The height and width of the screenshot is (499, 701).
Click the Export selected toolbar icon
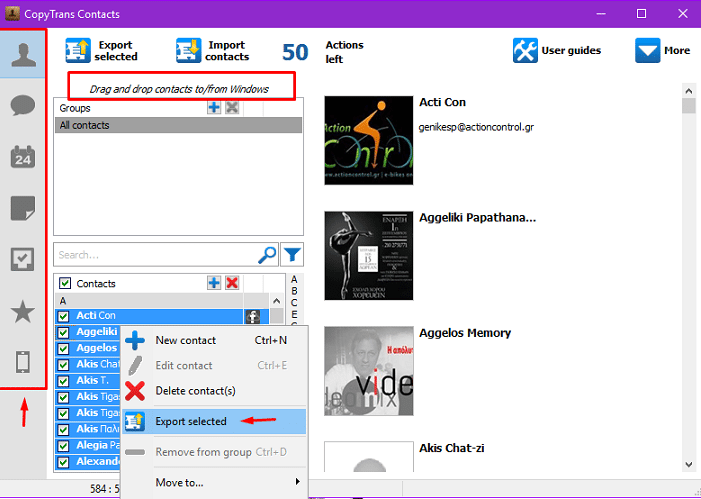[78, 51]
